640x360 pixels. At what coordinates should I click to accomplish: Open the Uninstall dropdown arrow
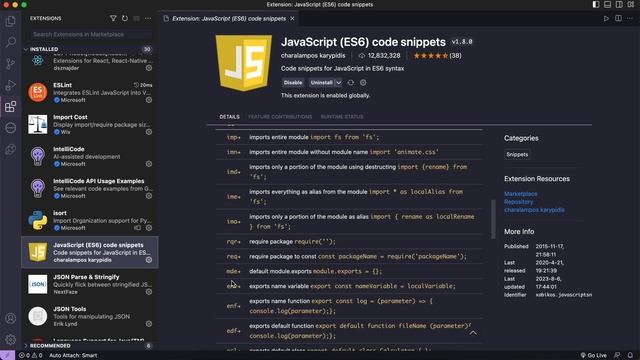tap(338, 82)
